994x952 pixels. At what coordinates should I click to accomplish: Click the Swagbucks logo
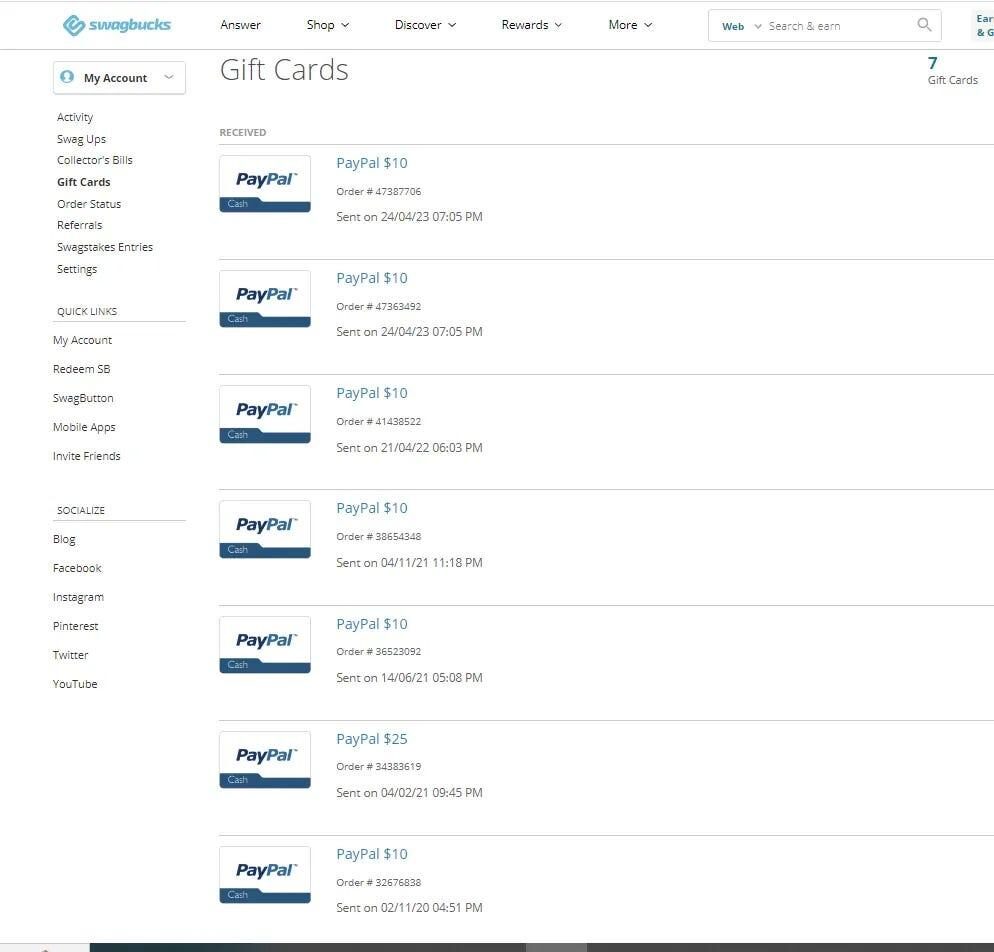[x=117, y=25]
